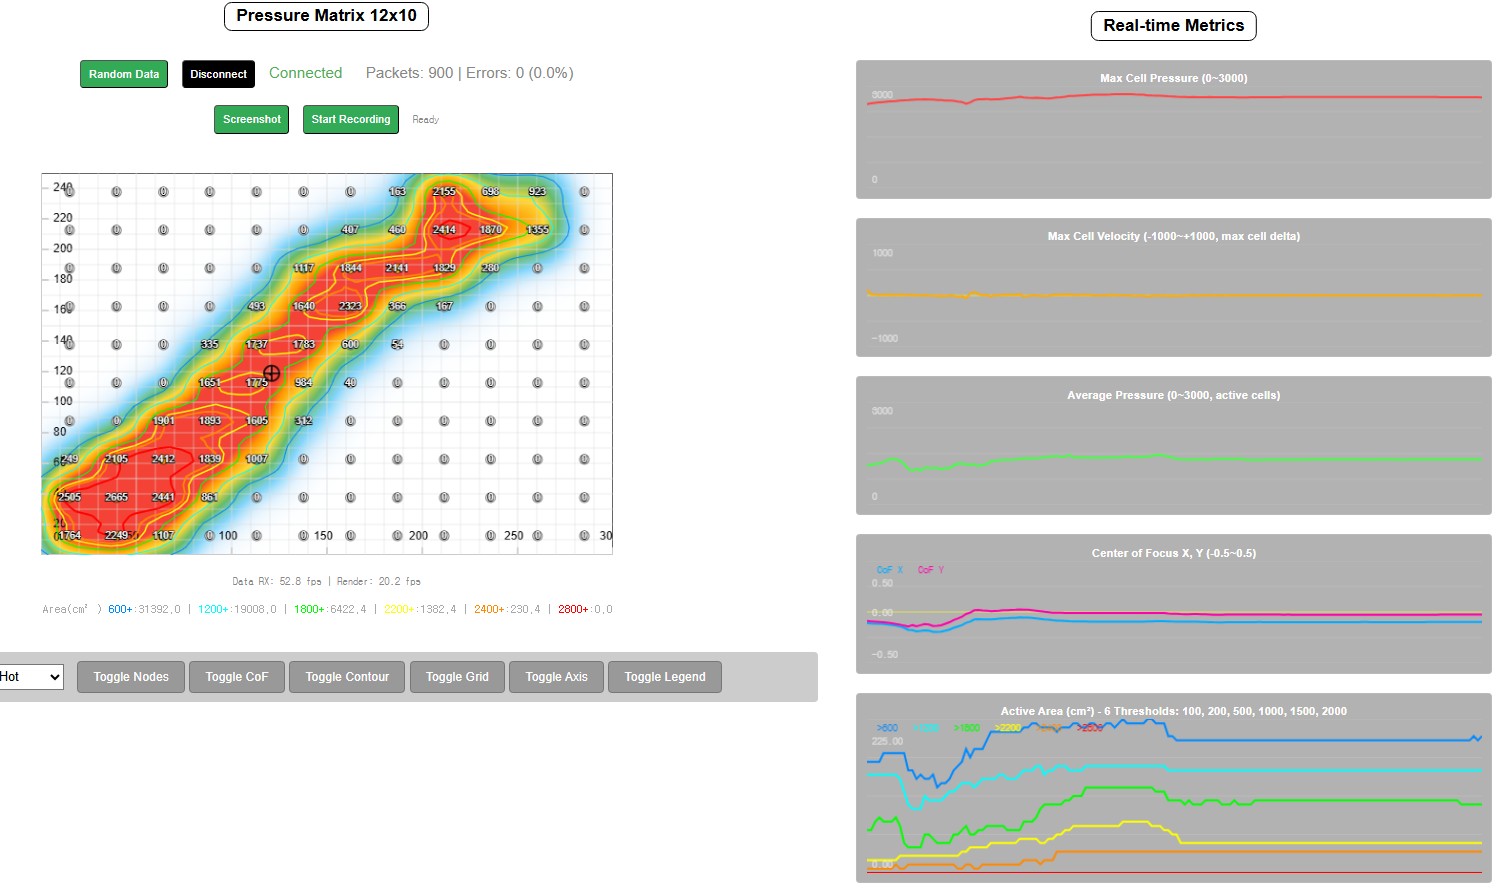1503x892 pixels.
Task: Toggle CoF marker display
Action: [237, 677]
